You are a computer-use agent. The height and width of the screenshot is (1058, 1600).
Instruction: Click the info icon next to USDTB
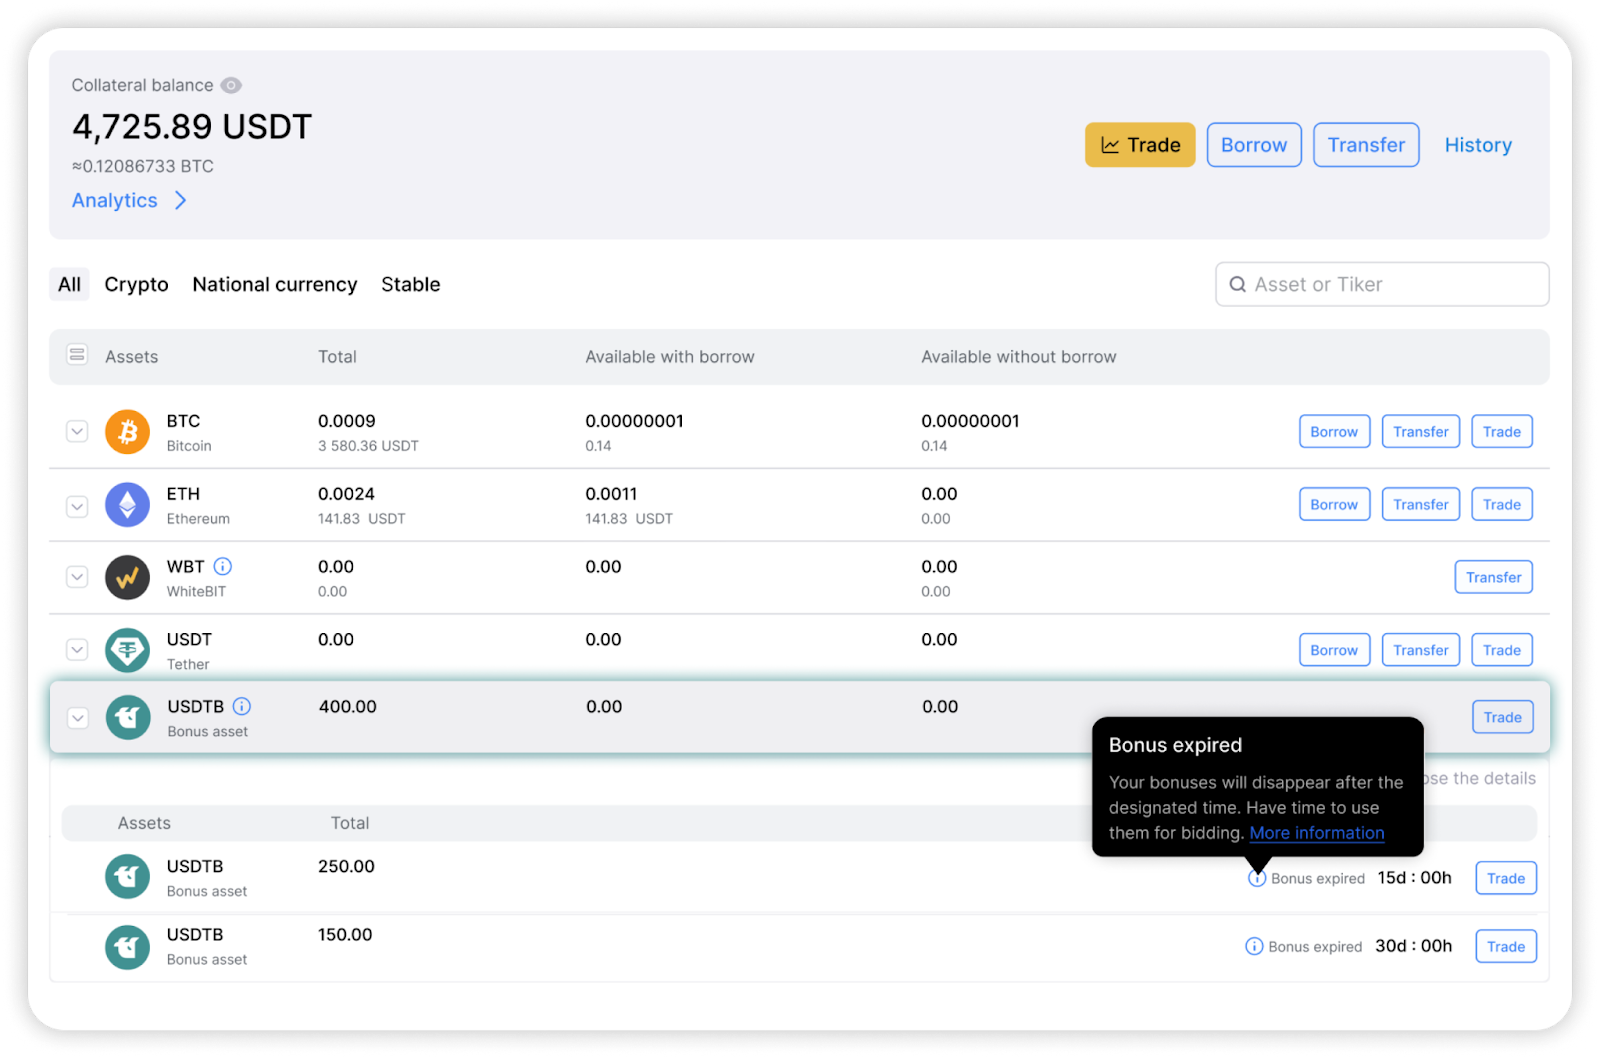click(x=242, y=706)
